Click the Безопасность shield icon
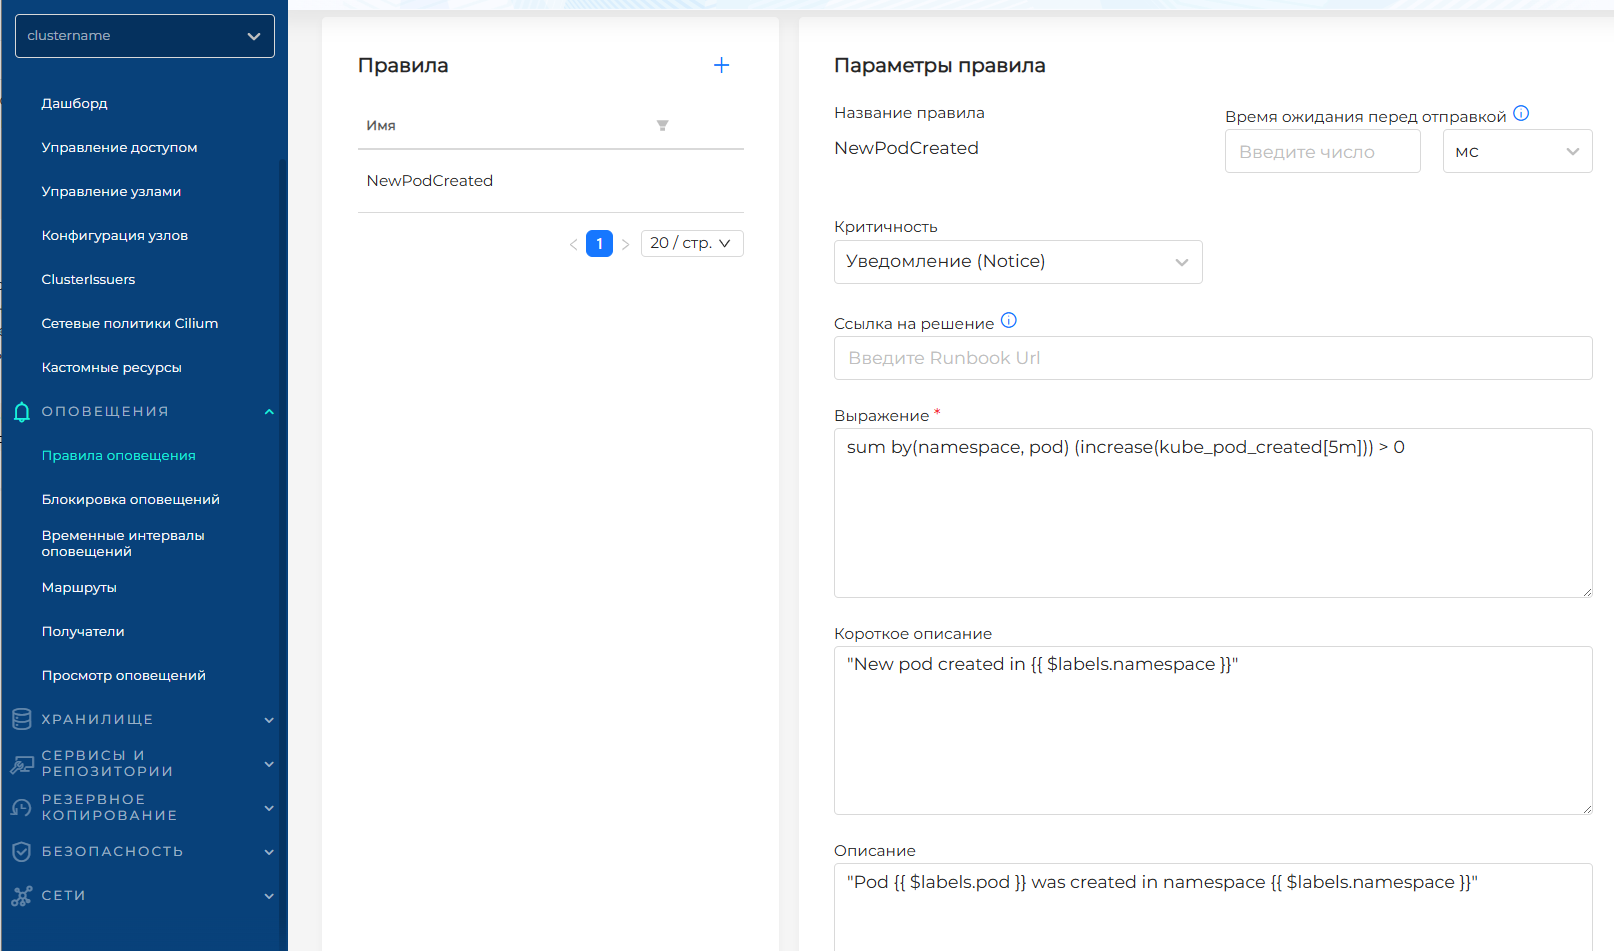The height and width of the screenshot is (951, 1614). (x=22, y=852)
